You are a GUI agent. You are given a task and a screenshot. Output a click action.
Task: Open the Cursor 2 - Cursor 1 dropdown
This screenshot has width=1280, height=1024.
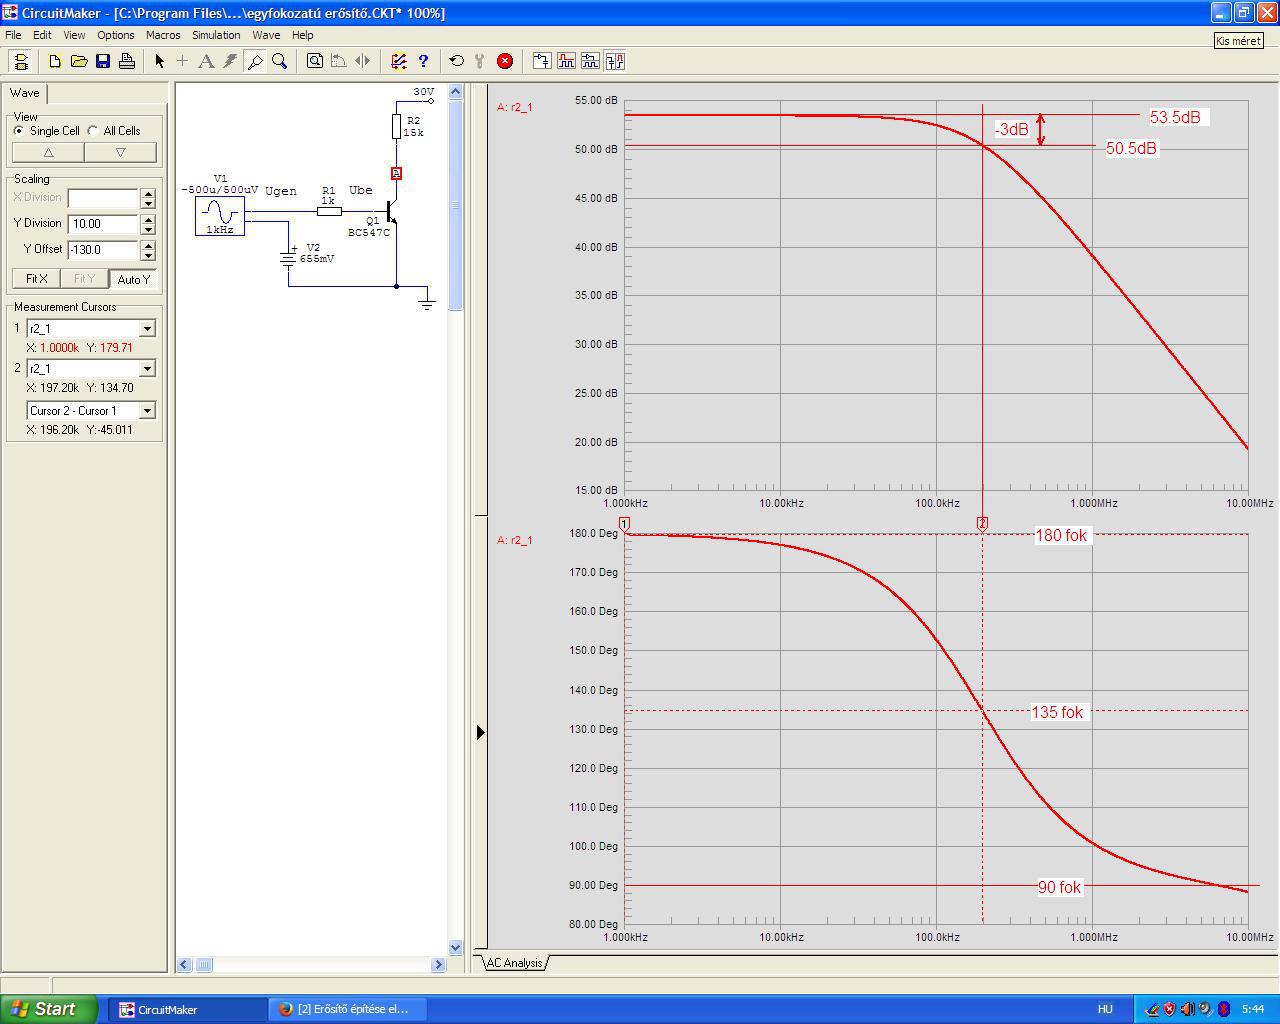(147, 410)
